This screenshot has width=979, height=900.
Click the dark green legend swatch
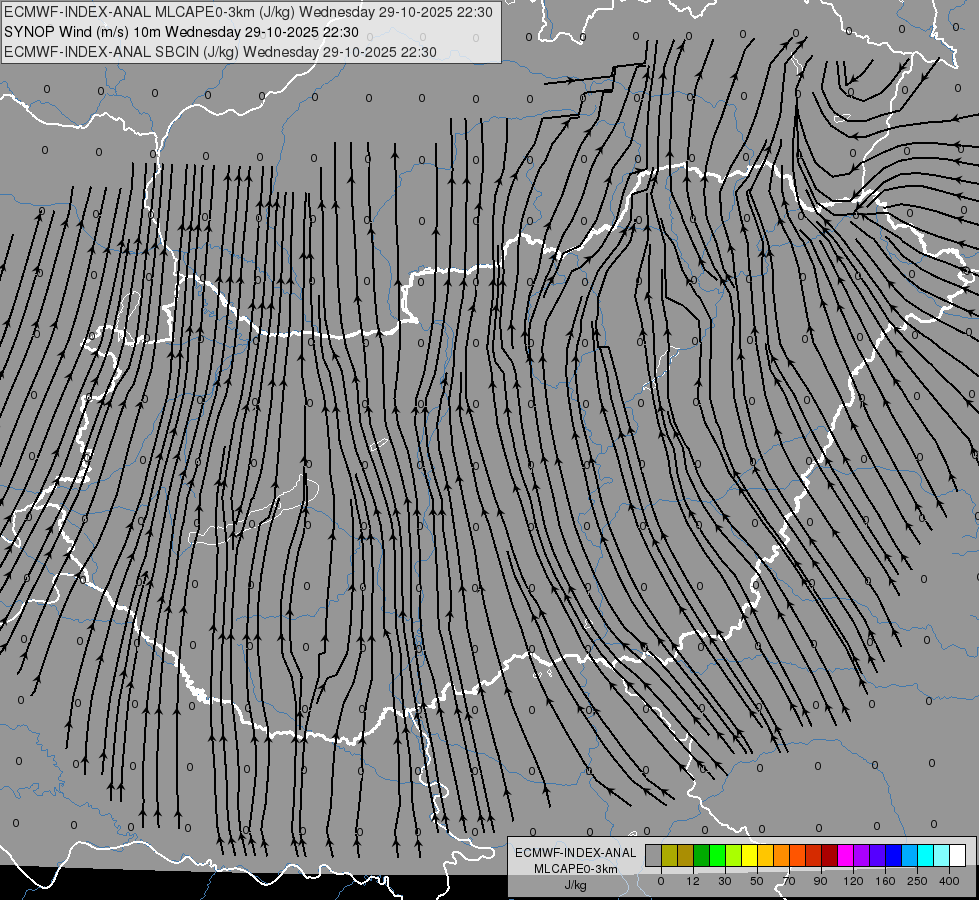[702, 855]
